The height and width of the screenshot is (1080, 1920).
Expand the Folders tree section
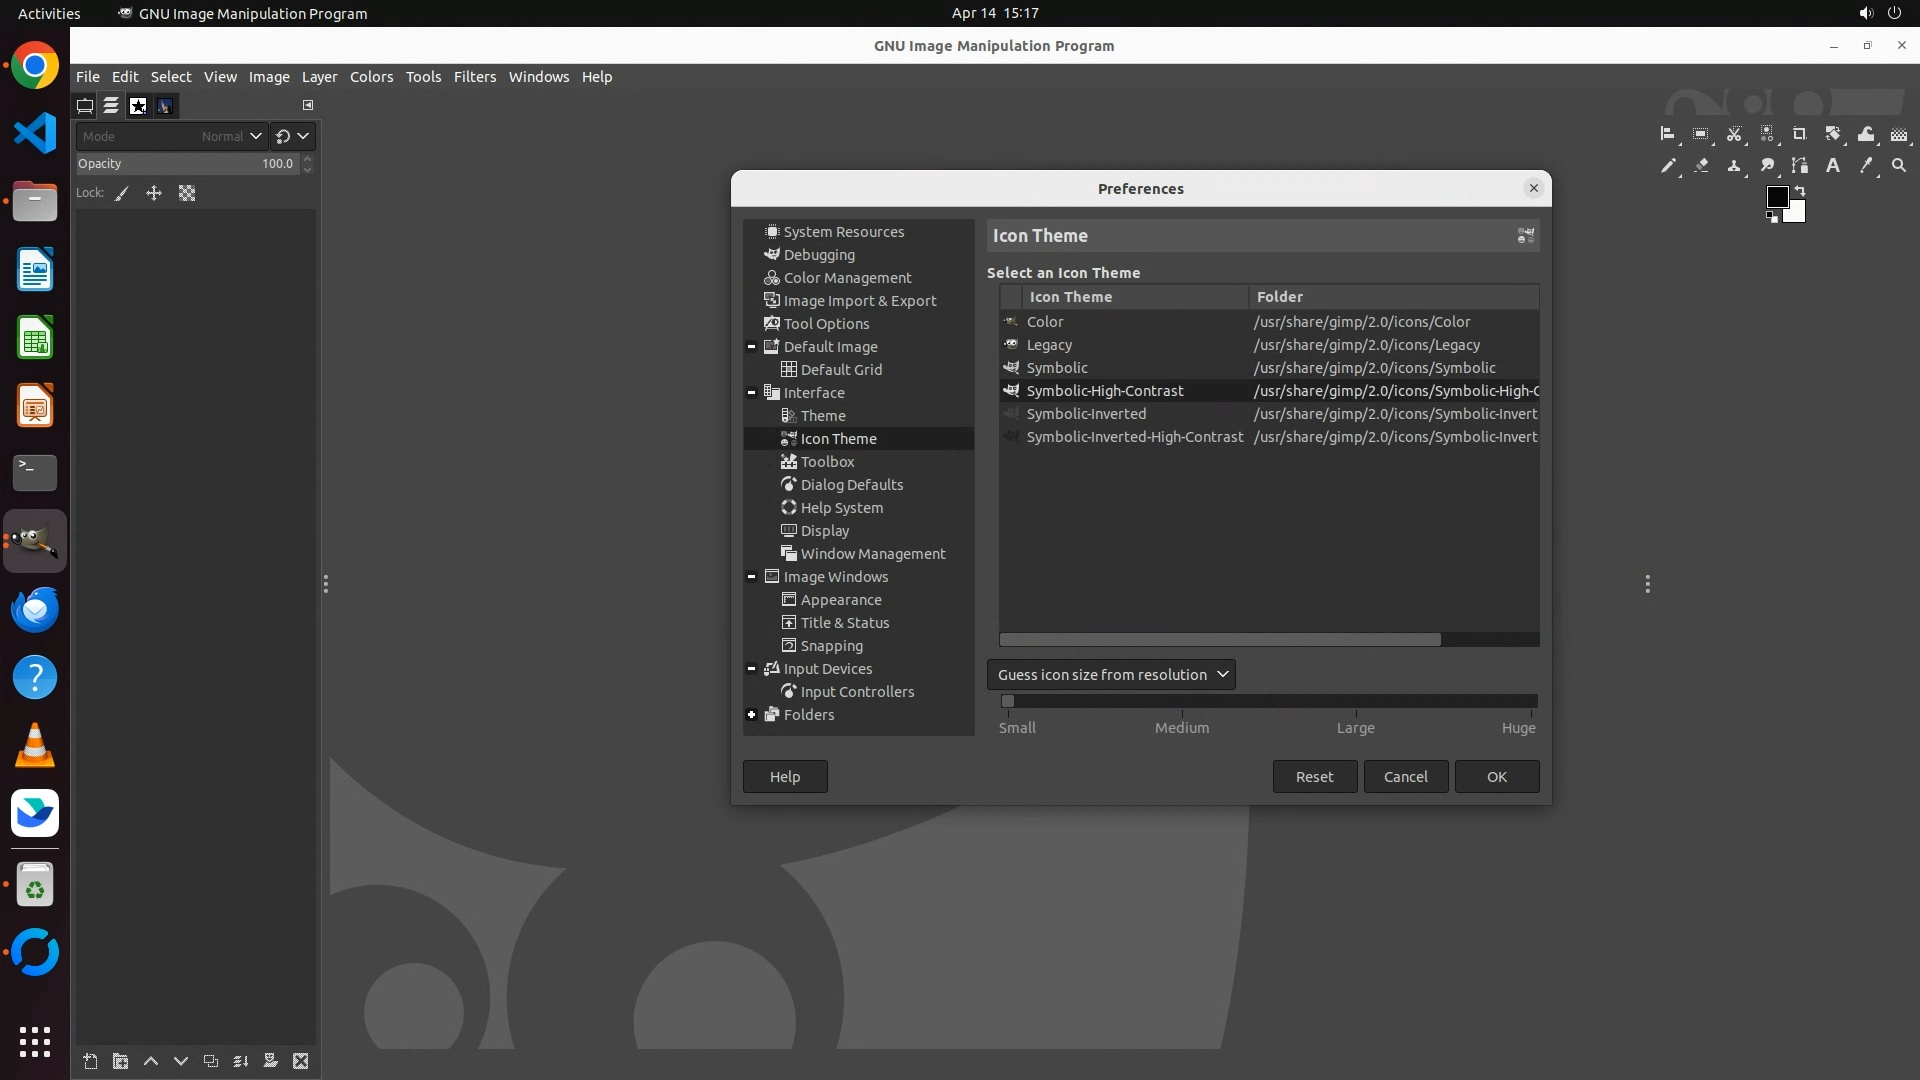[751, 715]
